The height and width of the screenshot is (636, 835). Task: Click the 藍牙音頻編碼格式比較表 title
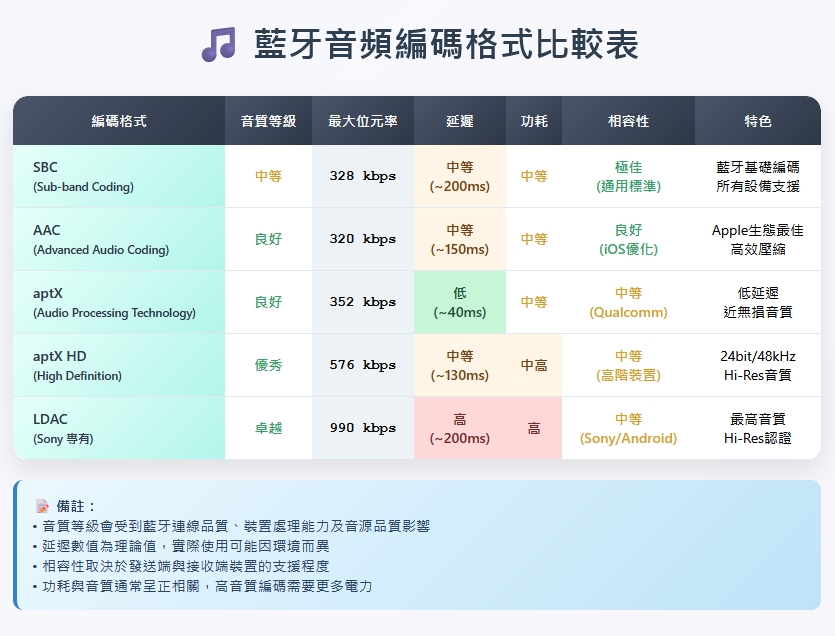click(x=446, y=44)
